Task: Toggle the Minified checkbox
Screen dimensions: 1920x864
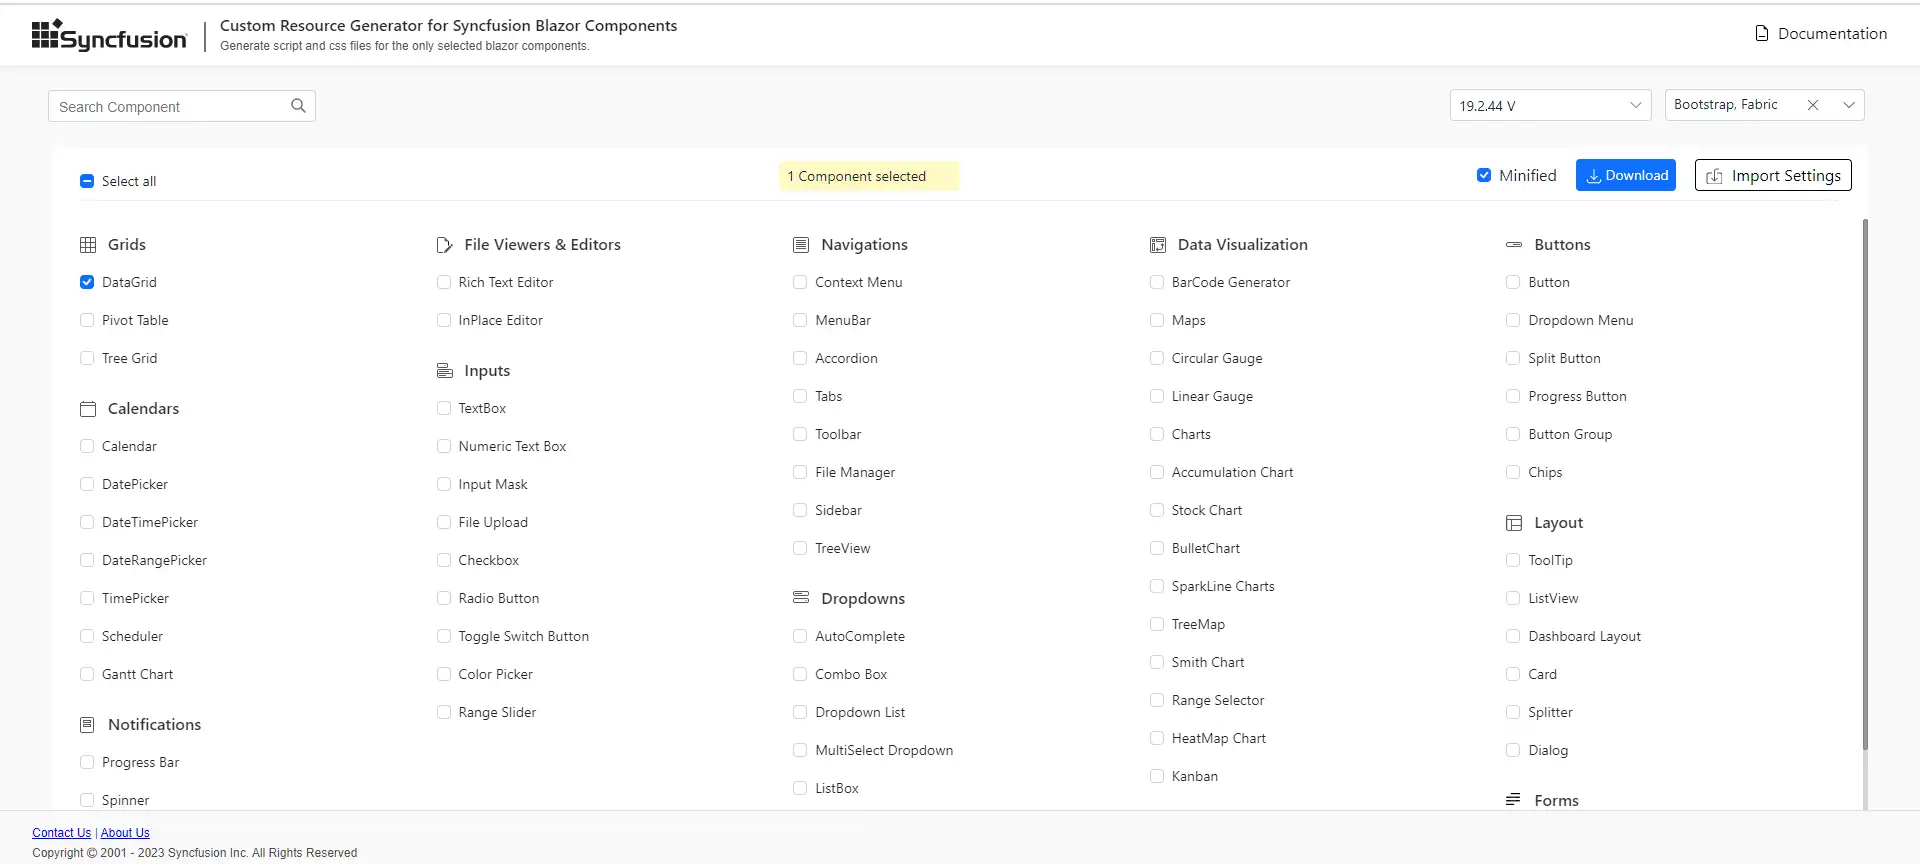Action: point(1484,176)
